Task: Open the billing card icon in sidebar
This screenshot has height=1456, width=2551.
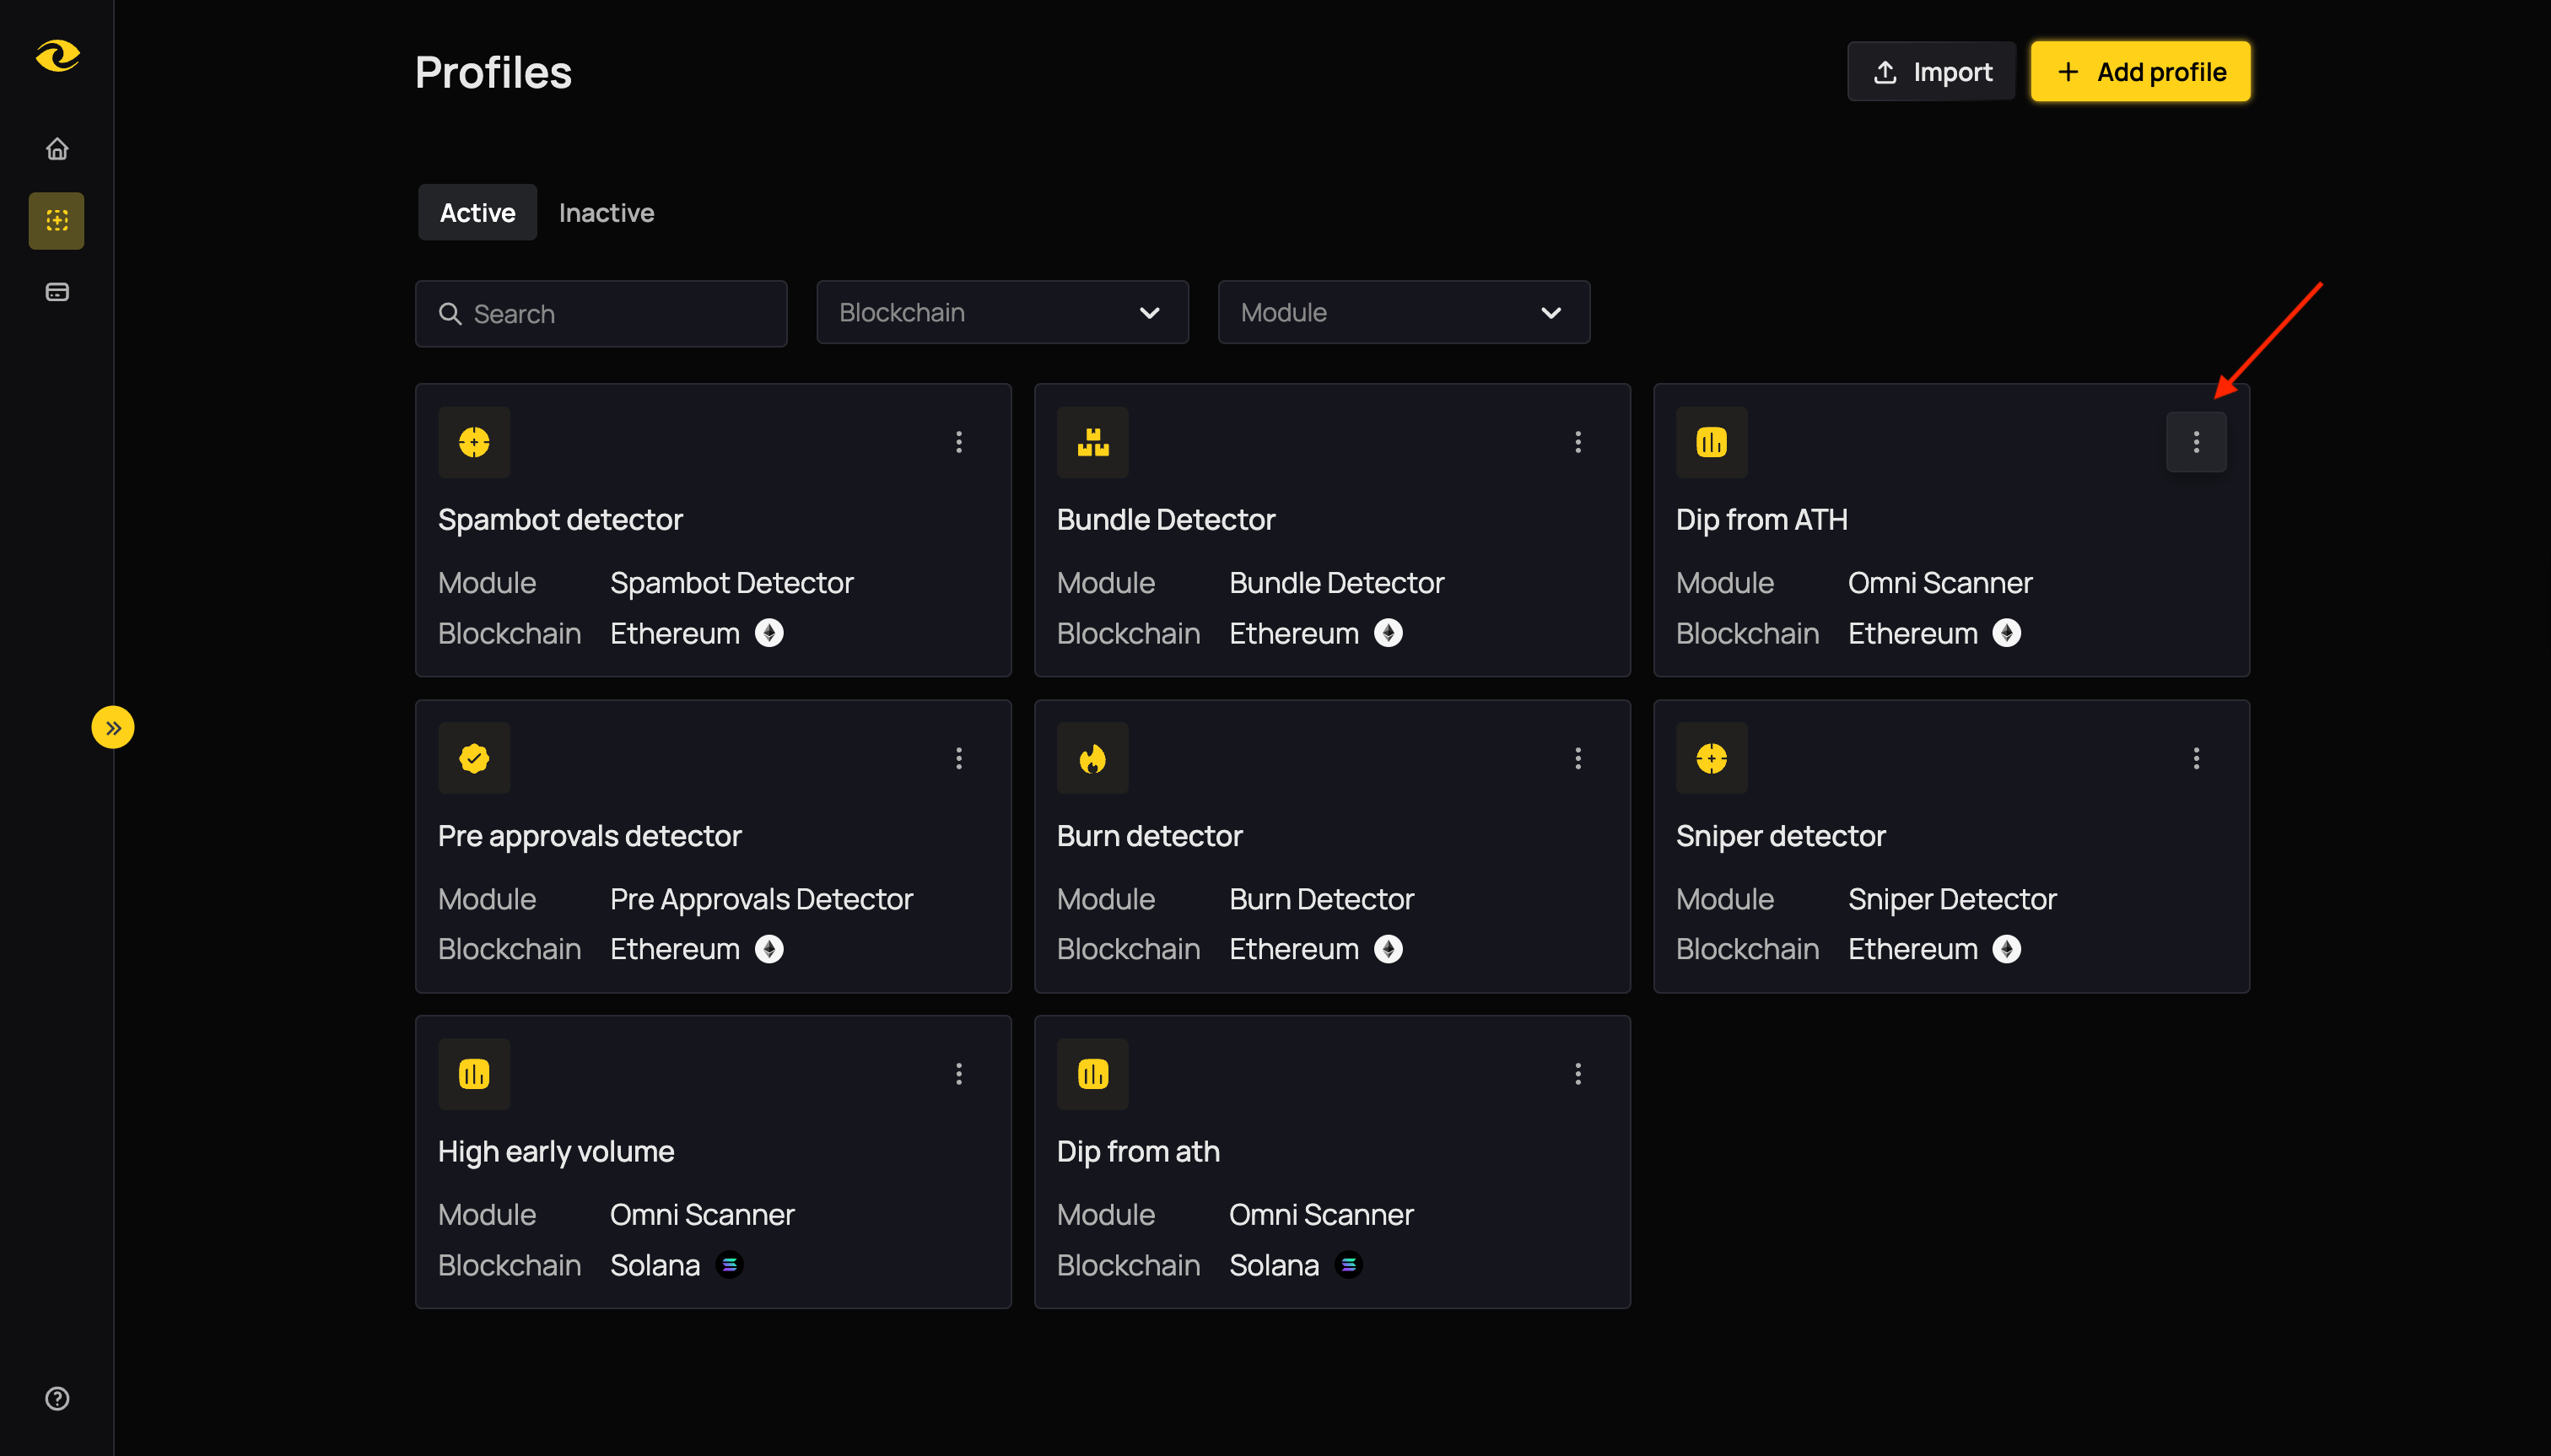Action: point(57,292)
